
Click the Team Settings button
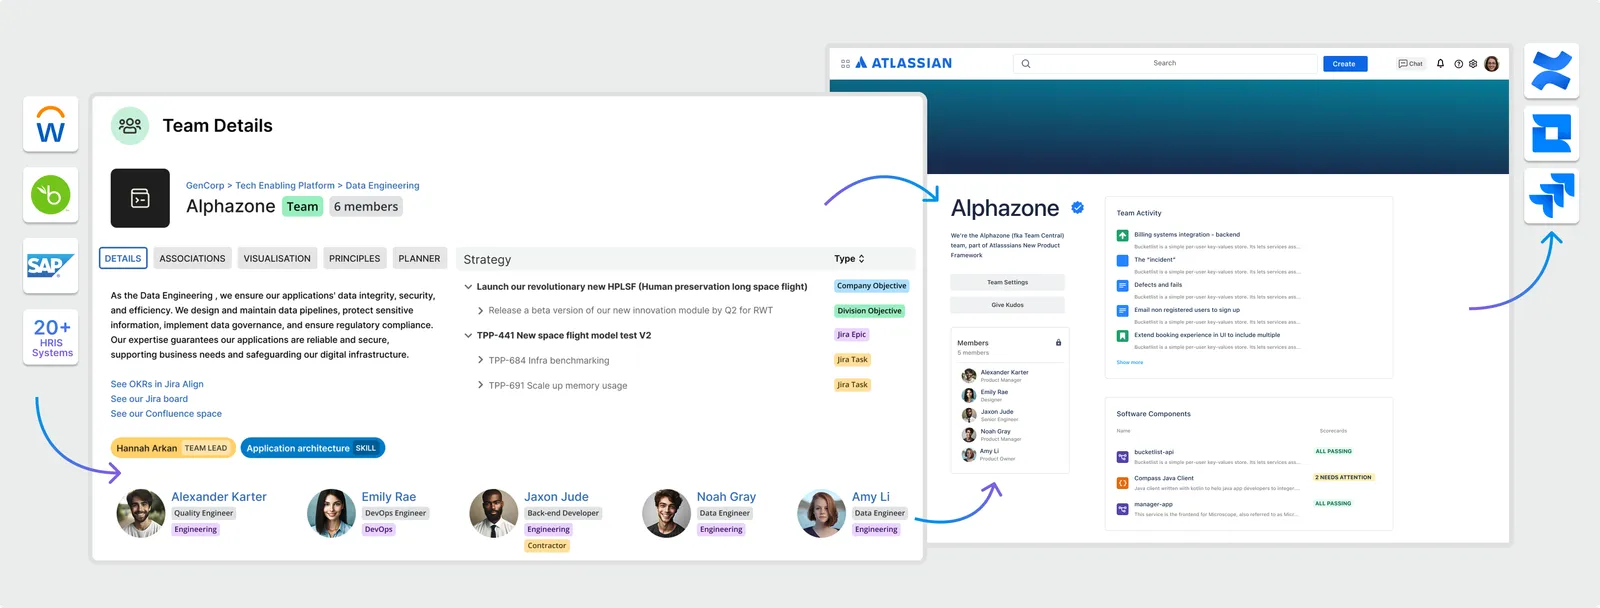tap(1007, 283)
